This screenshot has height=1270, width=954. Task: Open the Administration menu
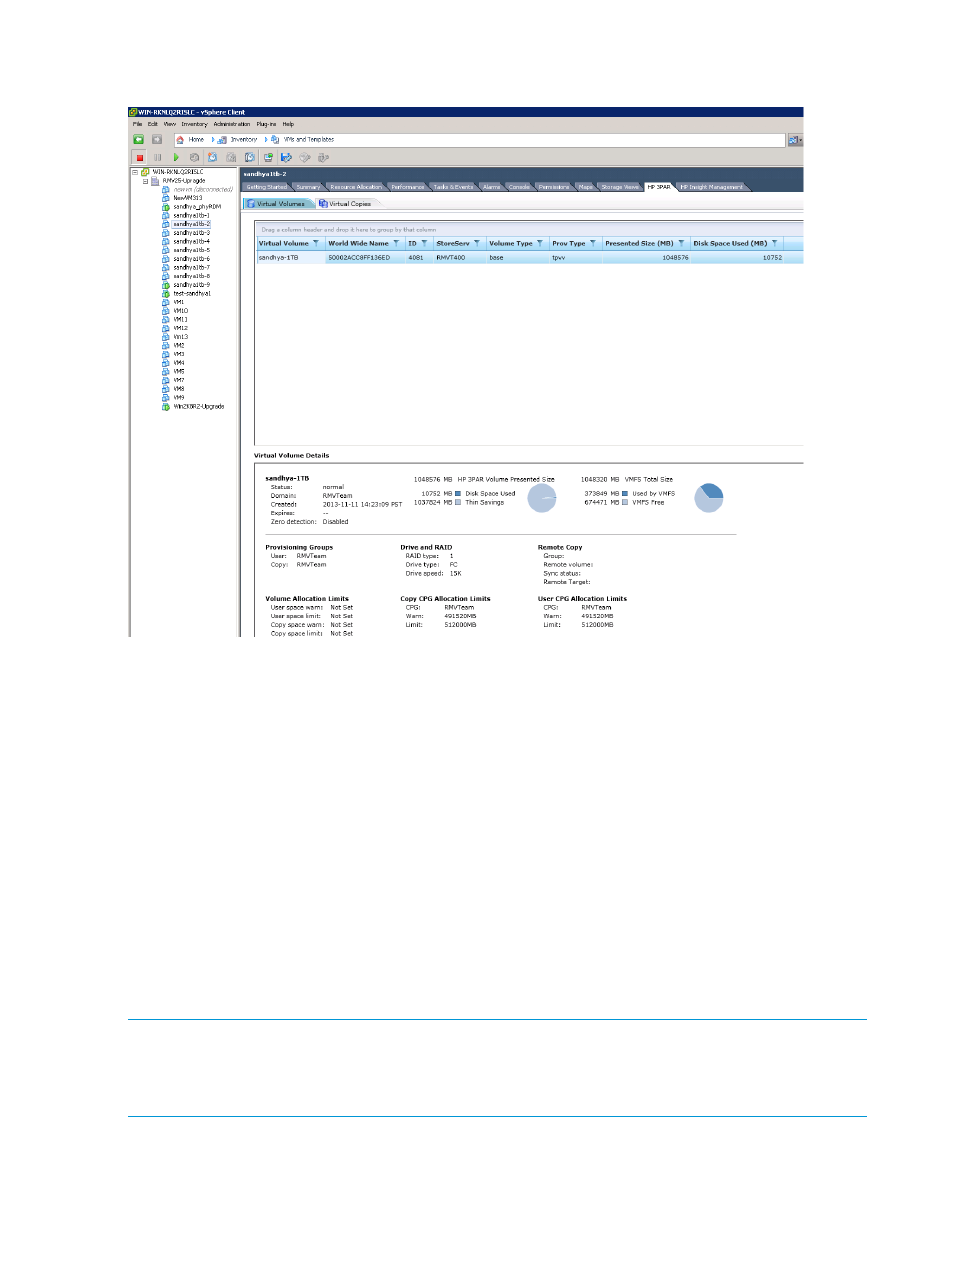(232, 124)
